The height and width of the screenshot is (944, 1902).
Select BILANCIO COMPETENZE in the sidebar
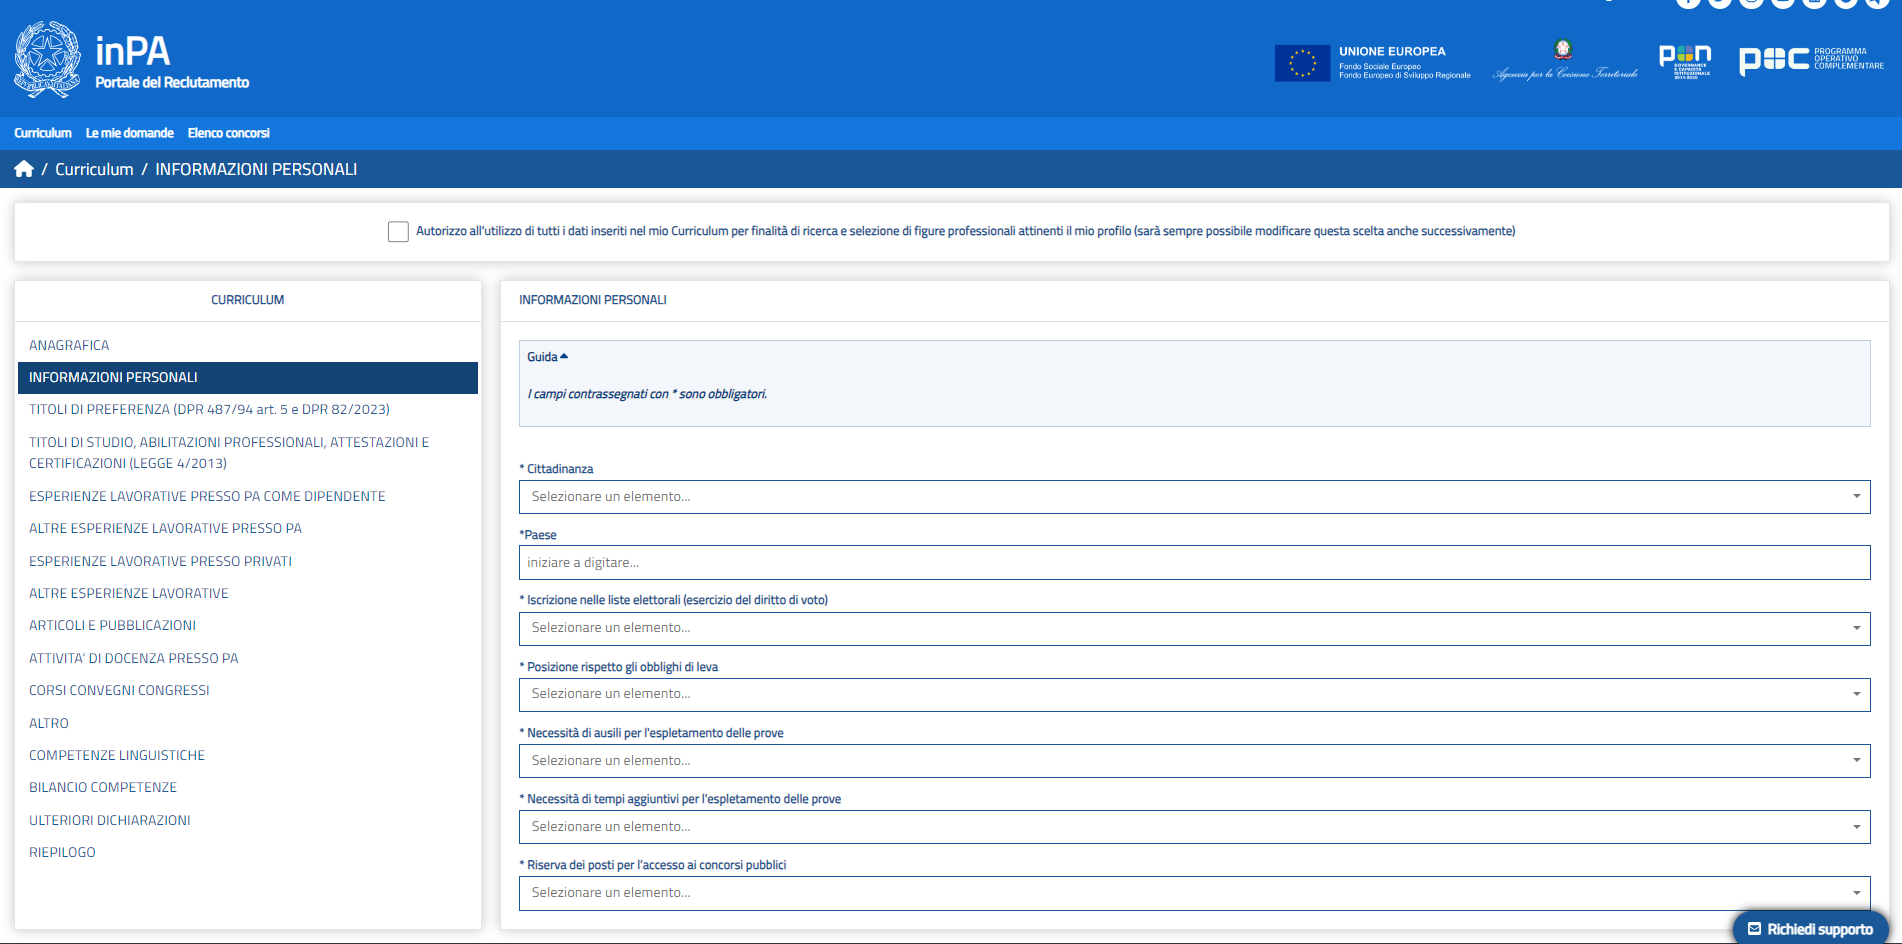pos(248,787)
